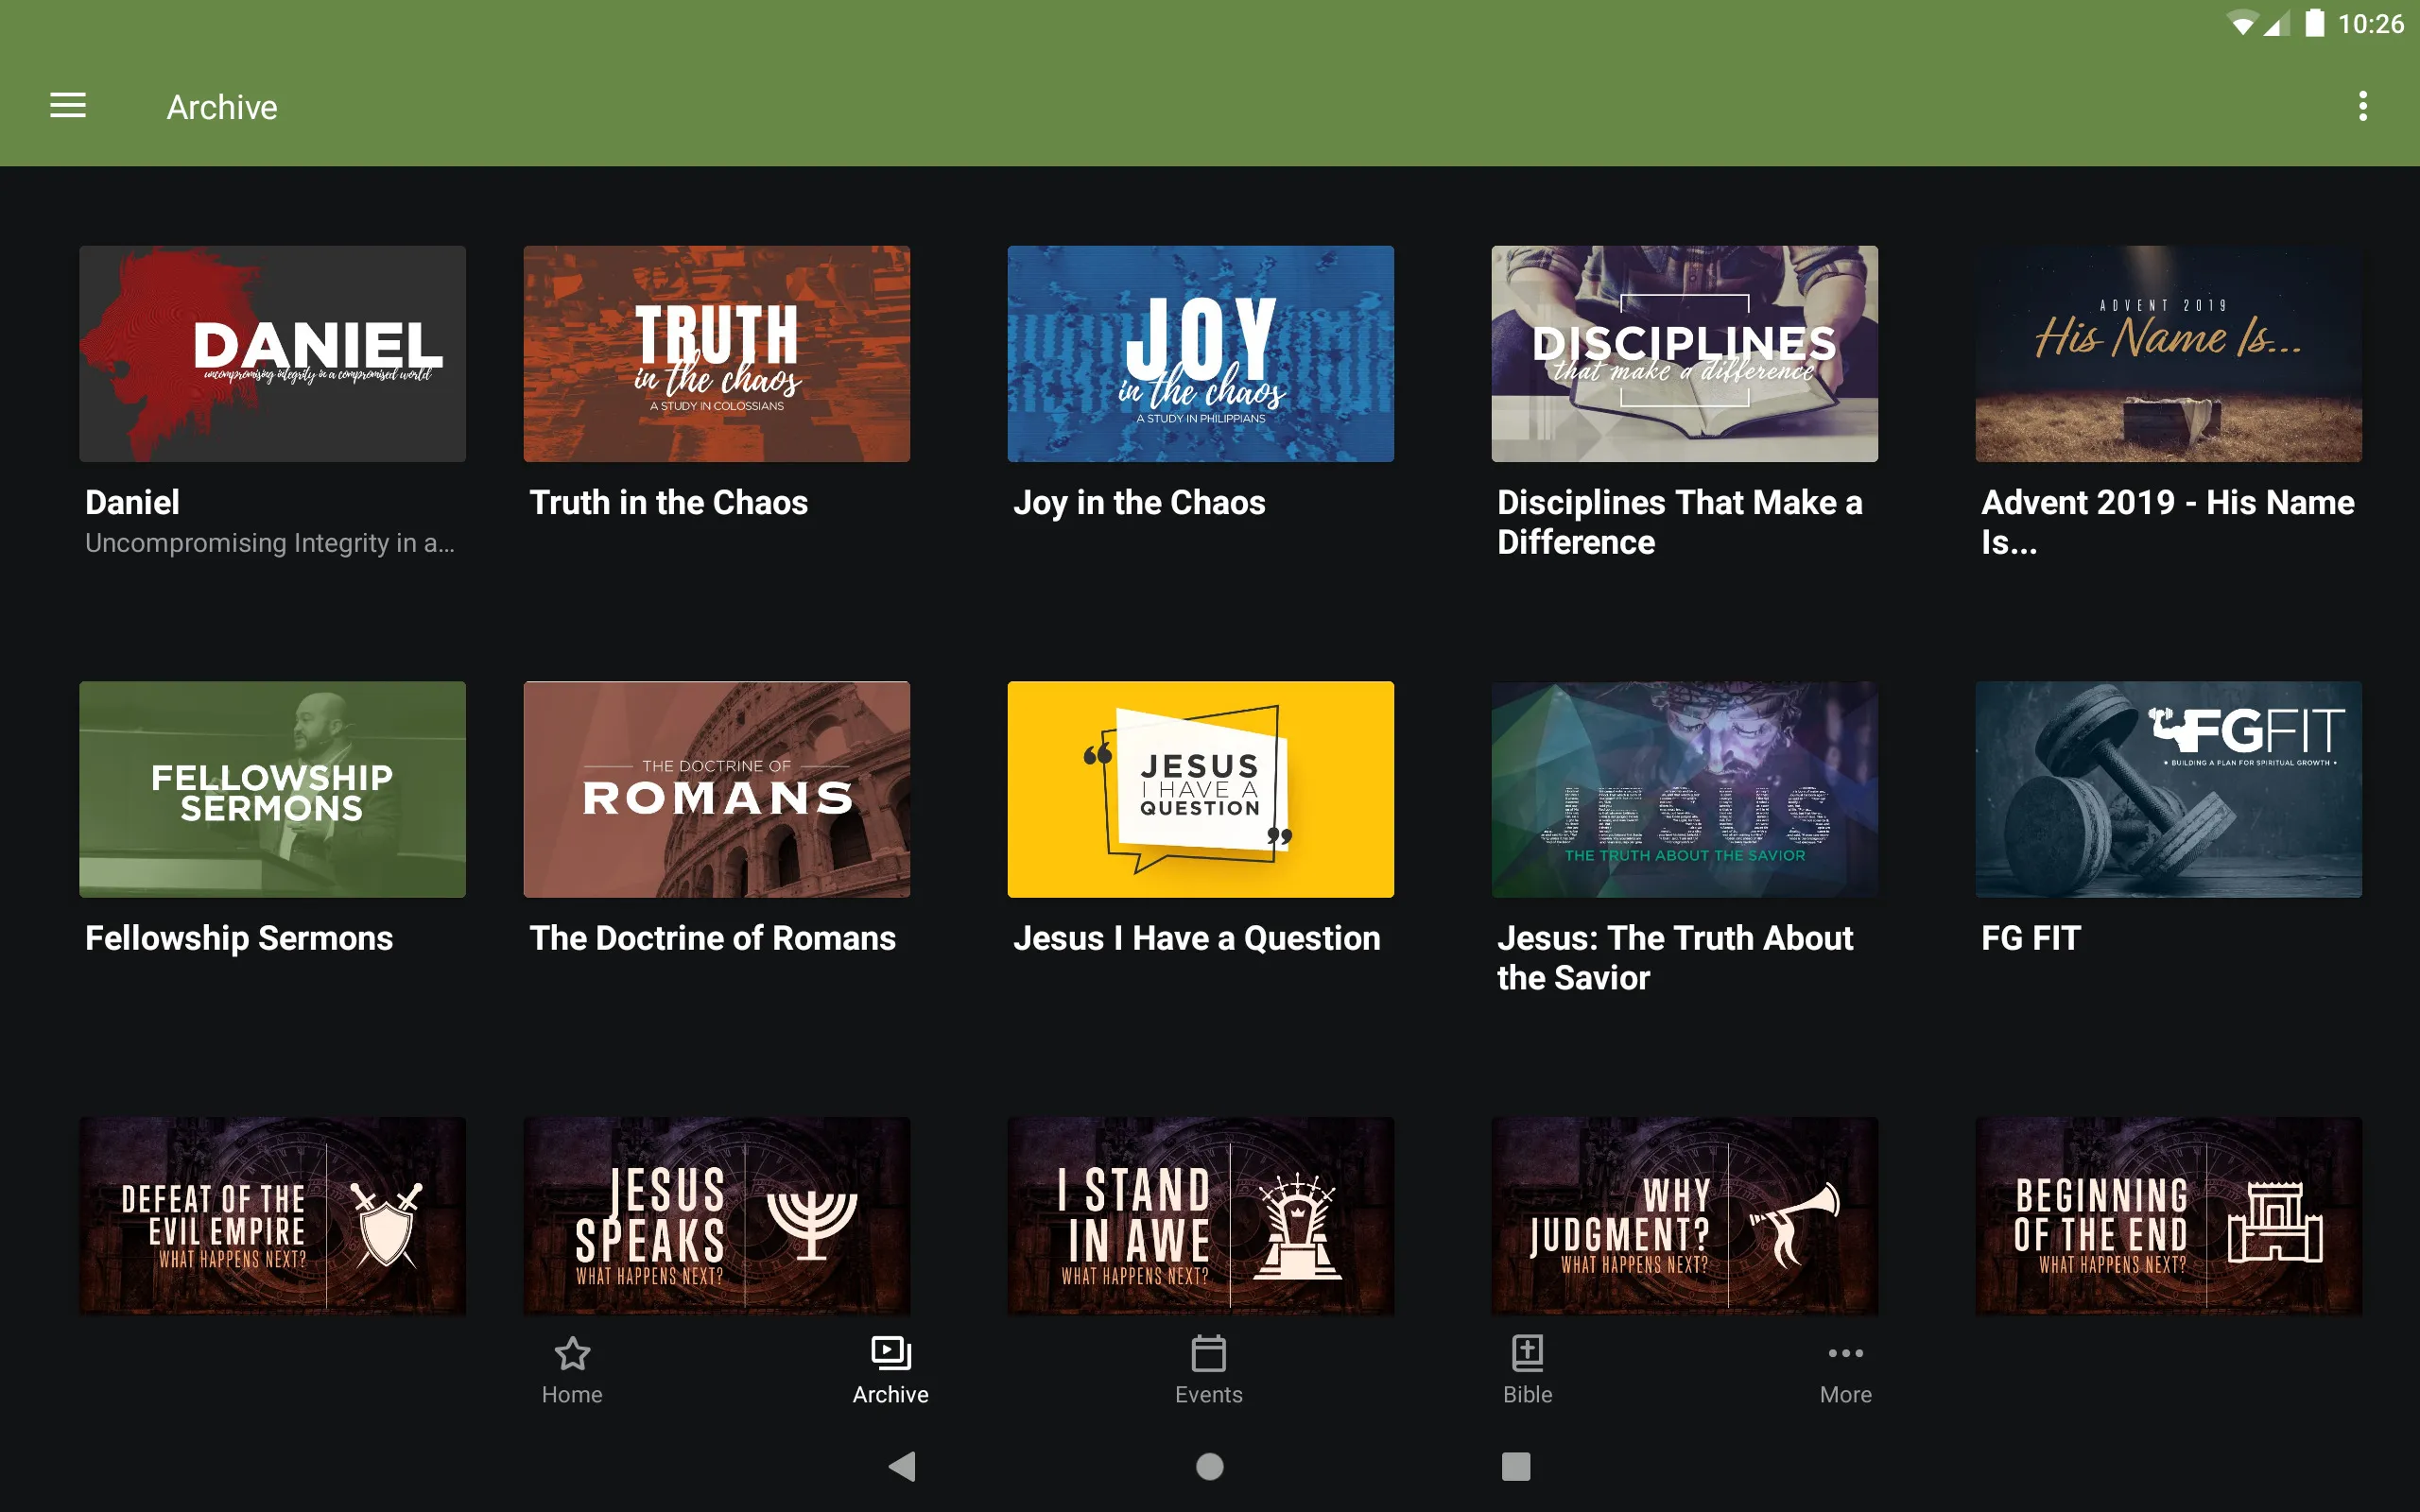Open Truth in the Chaos series
The height and width of the screenshot is (1512, 2420).
point(716,352)
